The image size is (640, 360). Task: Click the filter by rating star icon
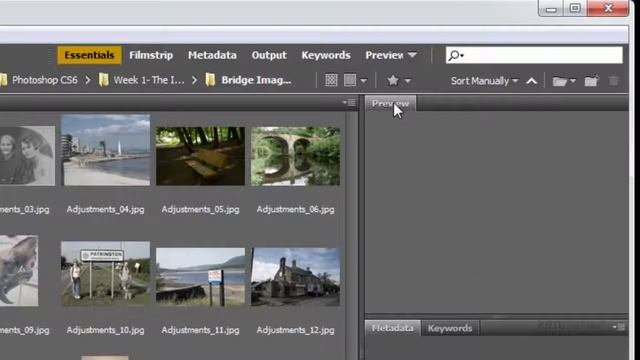(x=393, y=80)
